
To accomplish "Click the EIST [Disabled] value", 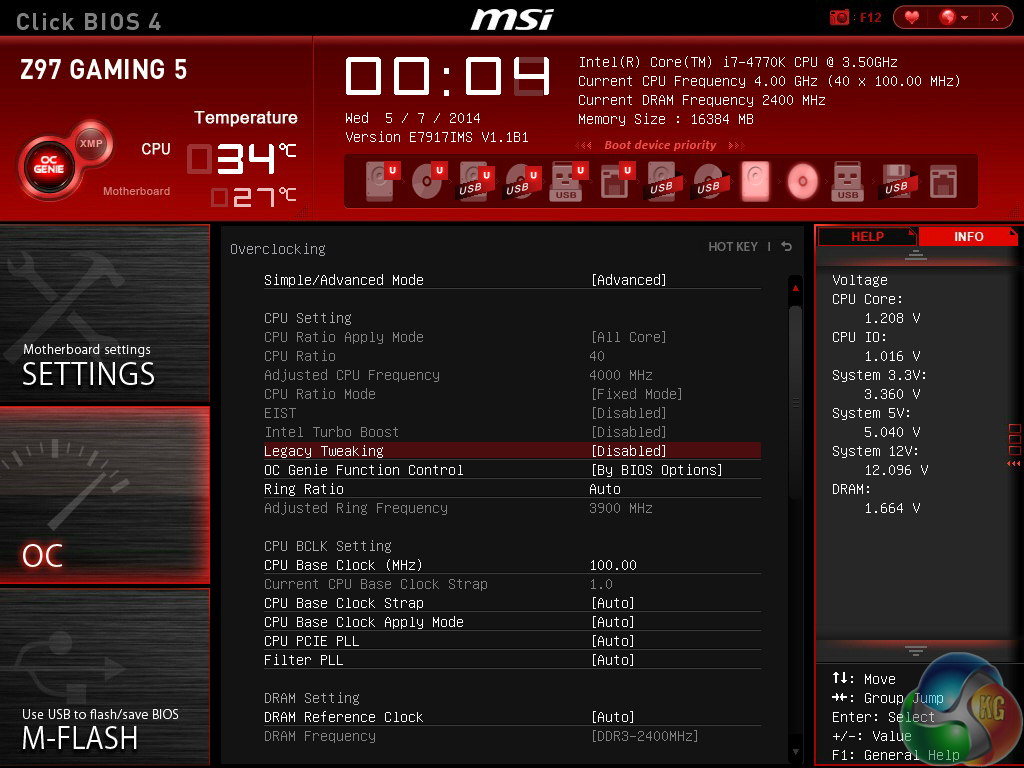I will (x=629, y=413).
